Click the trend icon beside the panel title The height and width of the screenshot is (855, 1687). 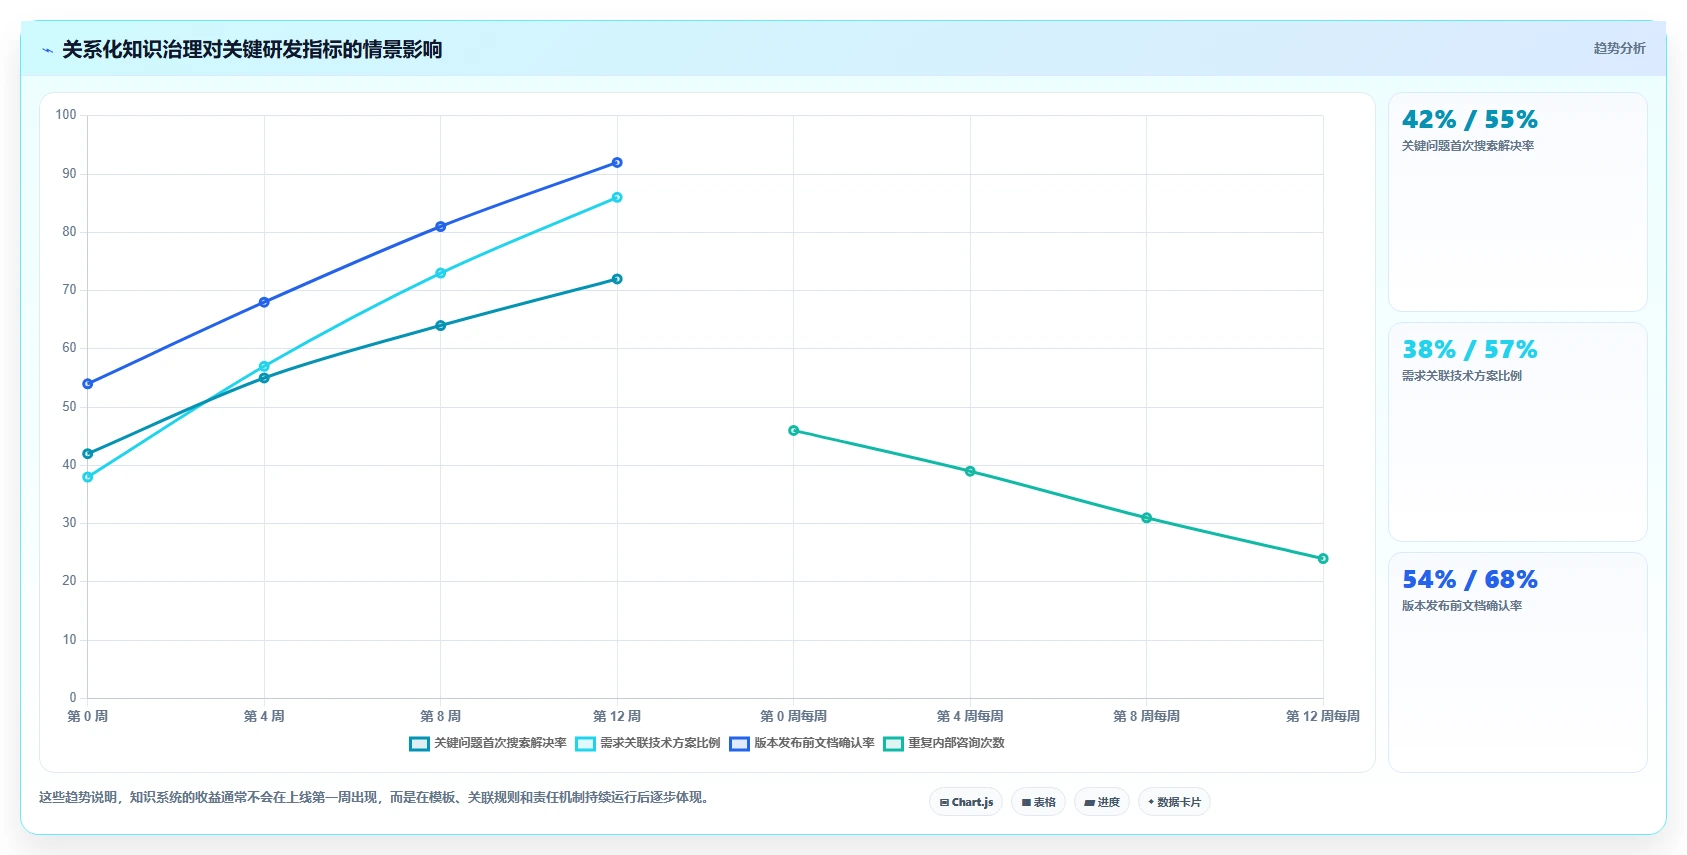(x=47, y=50)
